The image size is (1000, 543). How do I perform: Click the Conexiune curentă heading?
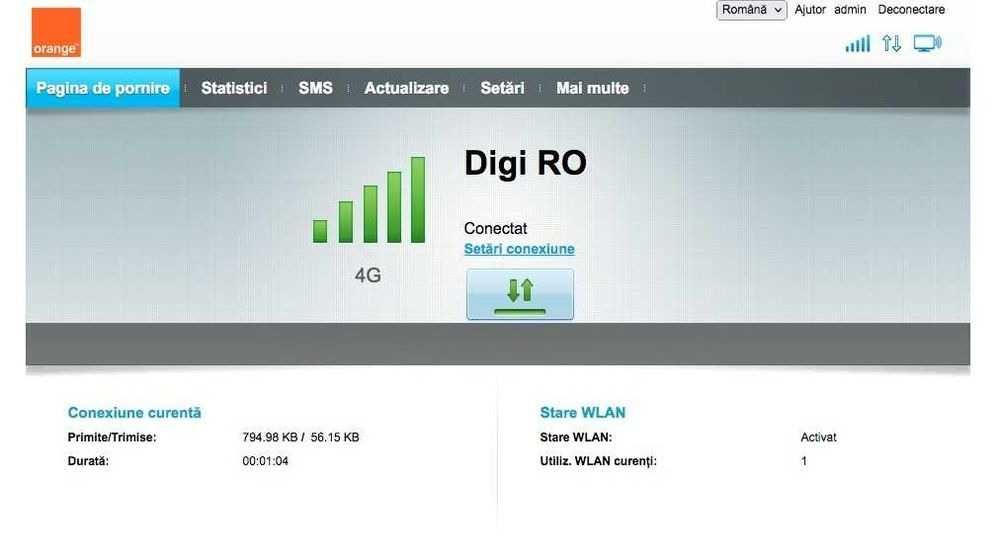(135, 413)
